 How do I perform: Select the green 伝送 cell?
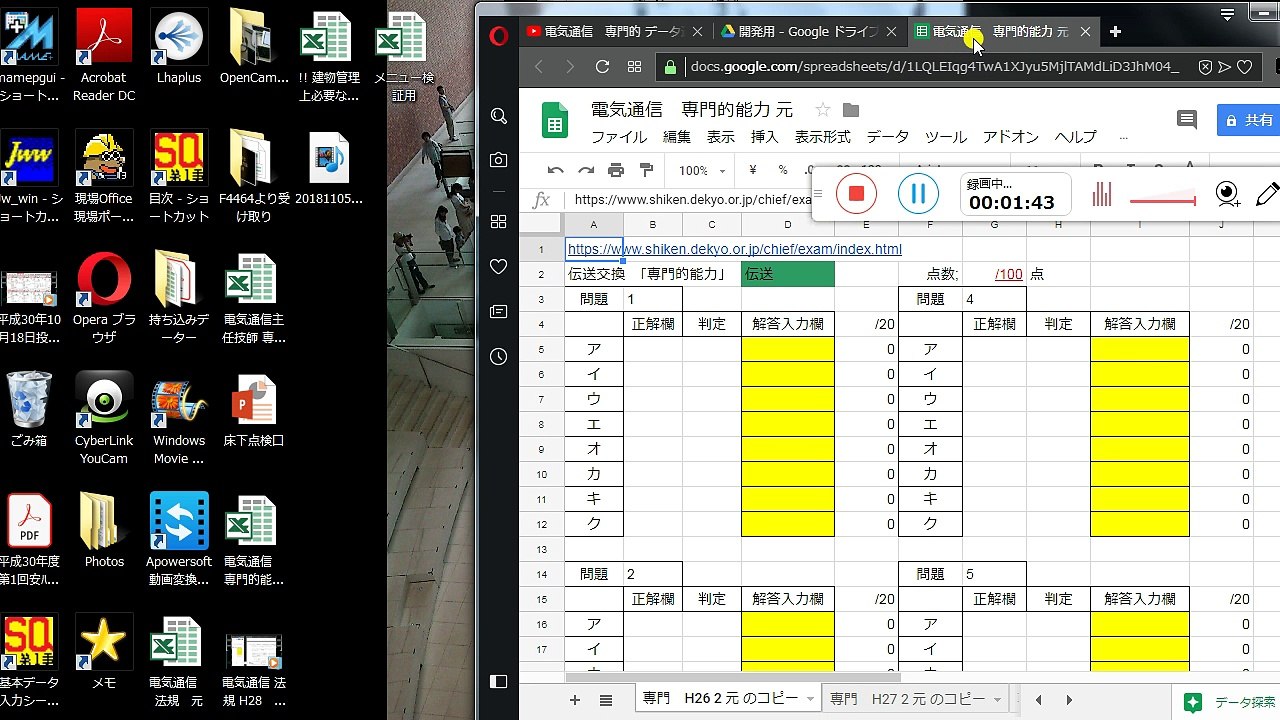click(788, 274)
